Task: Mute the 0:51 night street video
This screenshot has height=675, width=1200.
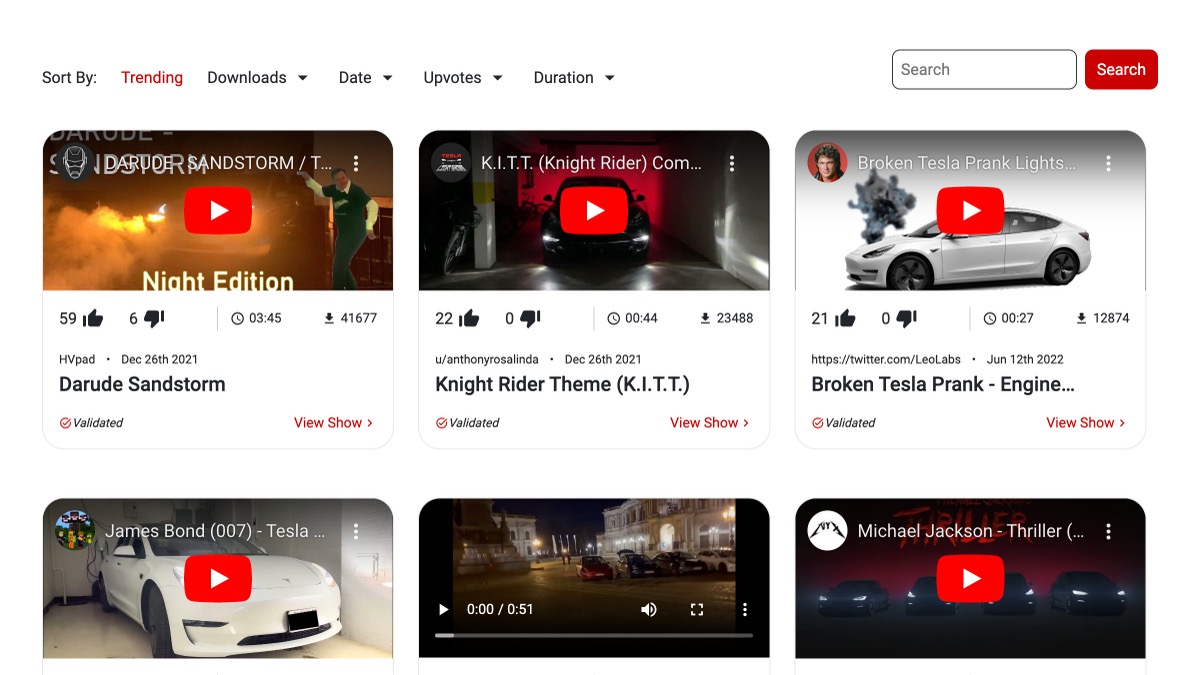Action: 649,609
